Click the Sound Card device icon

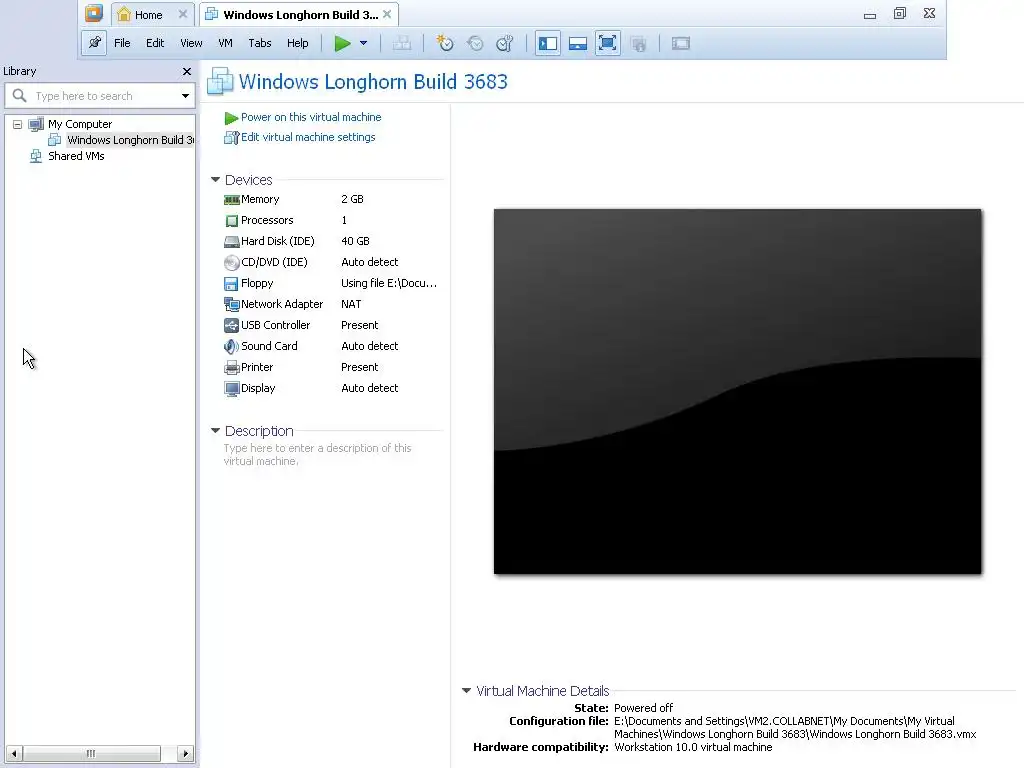pyautogui.click(x=231, y=346)
